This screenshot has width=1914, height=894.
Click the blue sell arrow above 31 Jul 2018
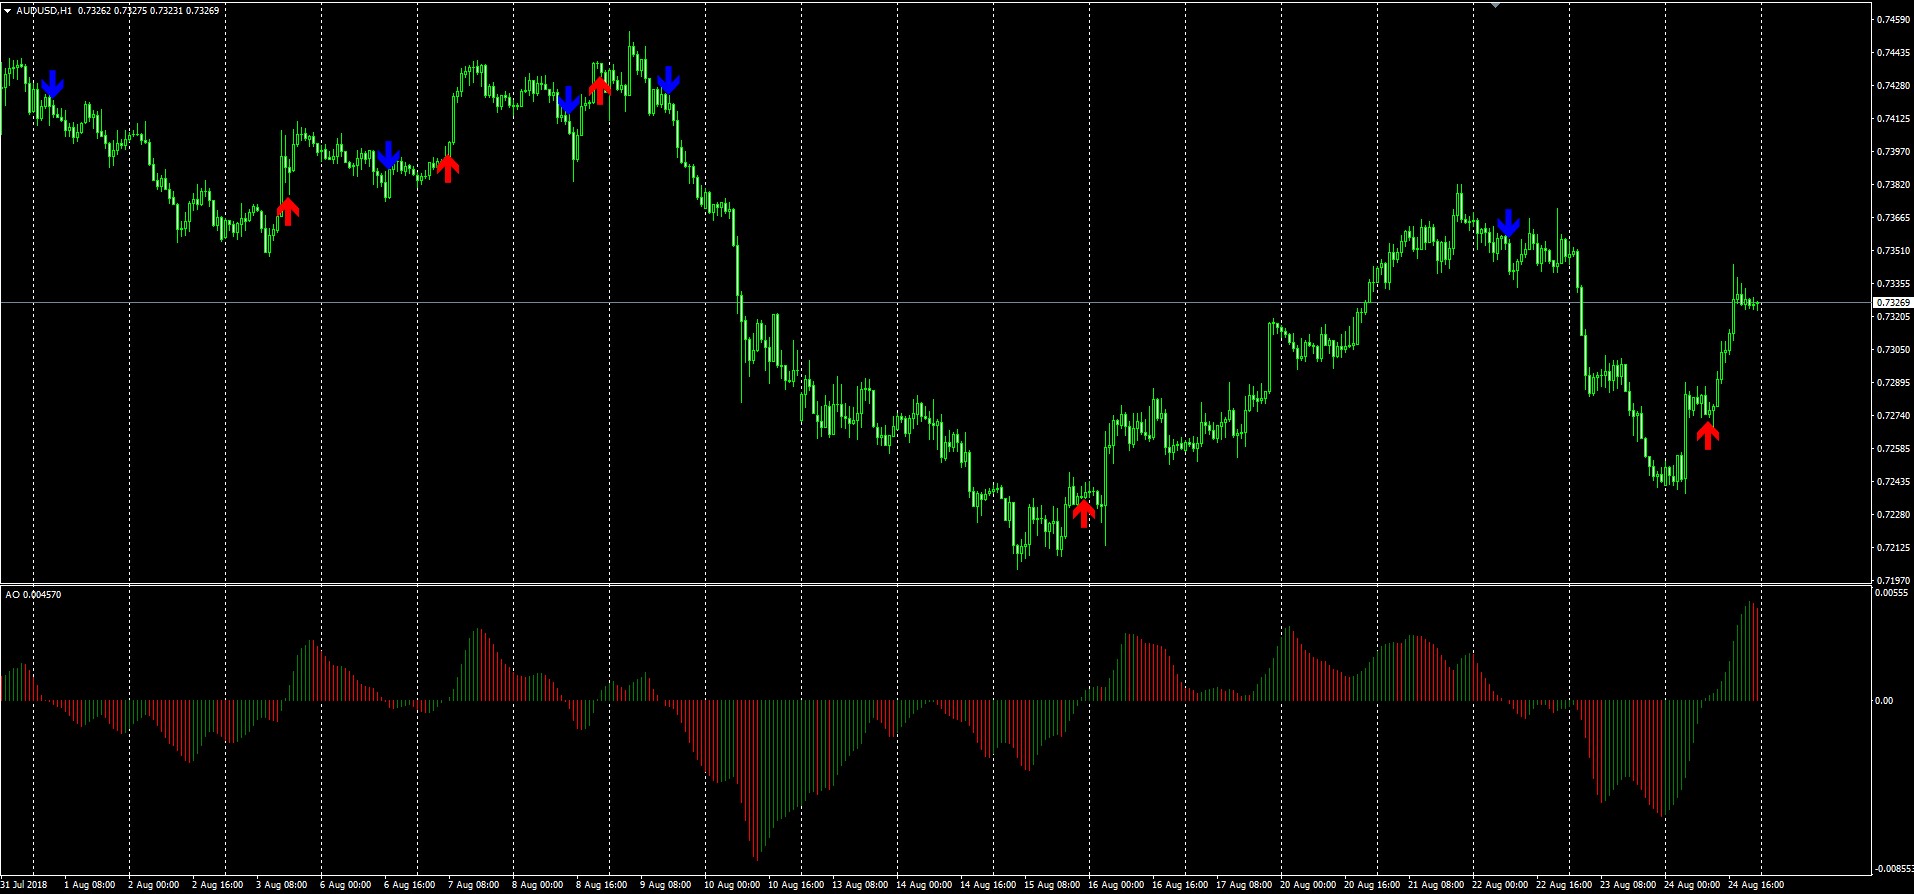52,83
